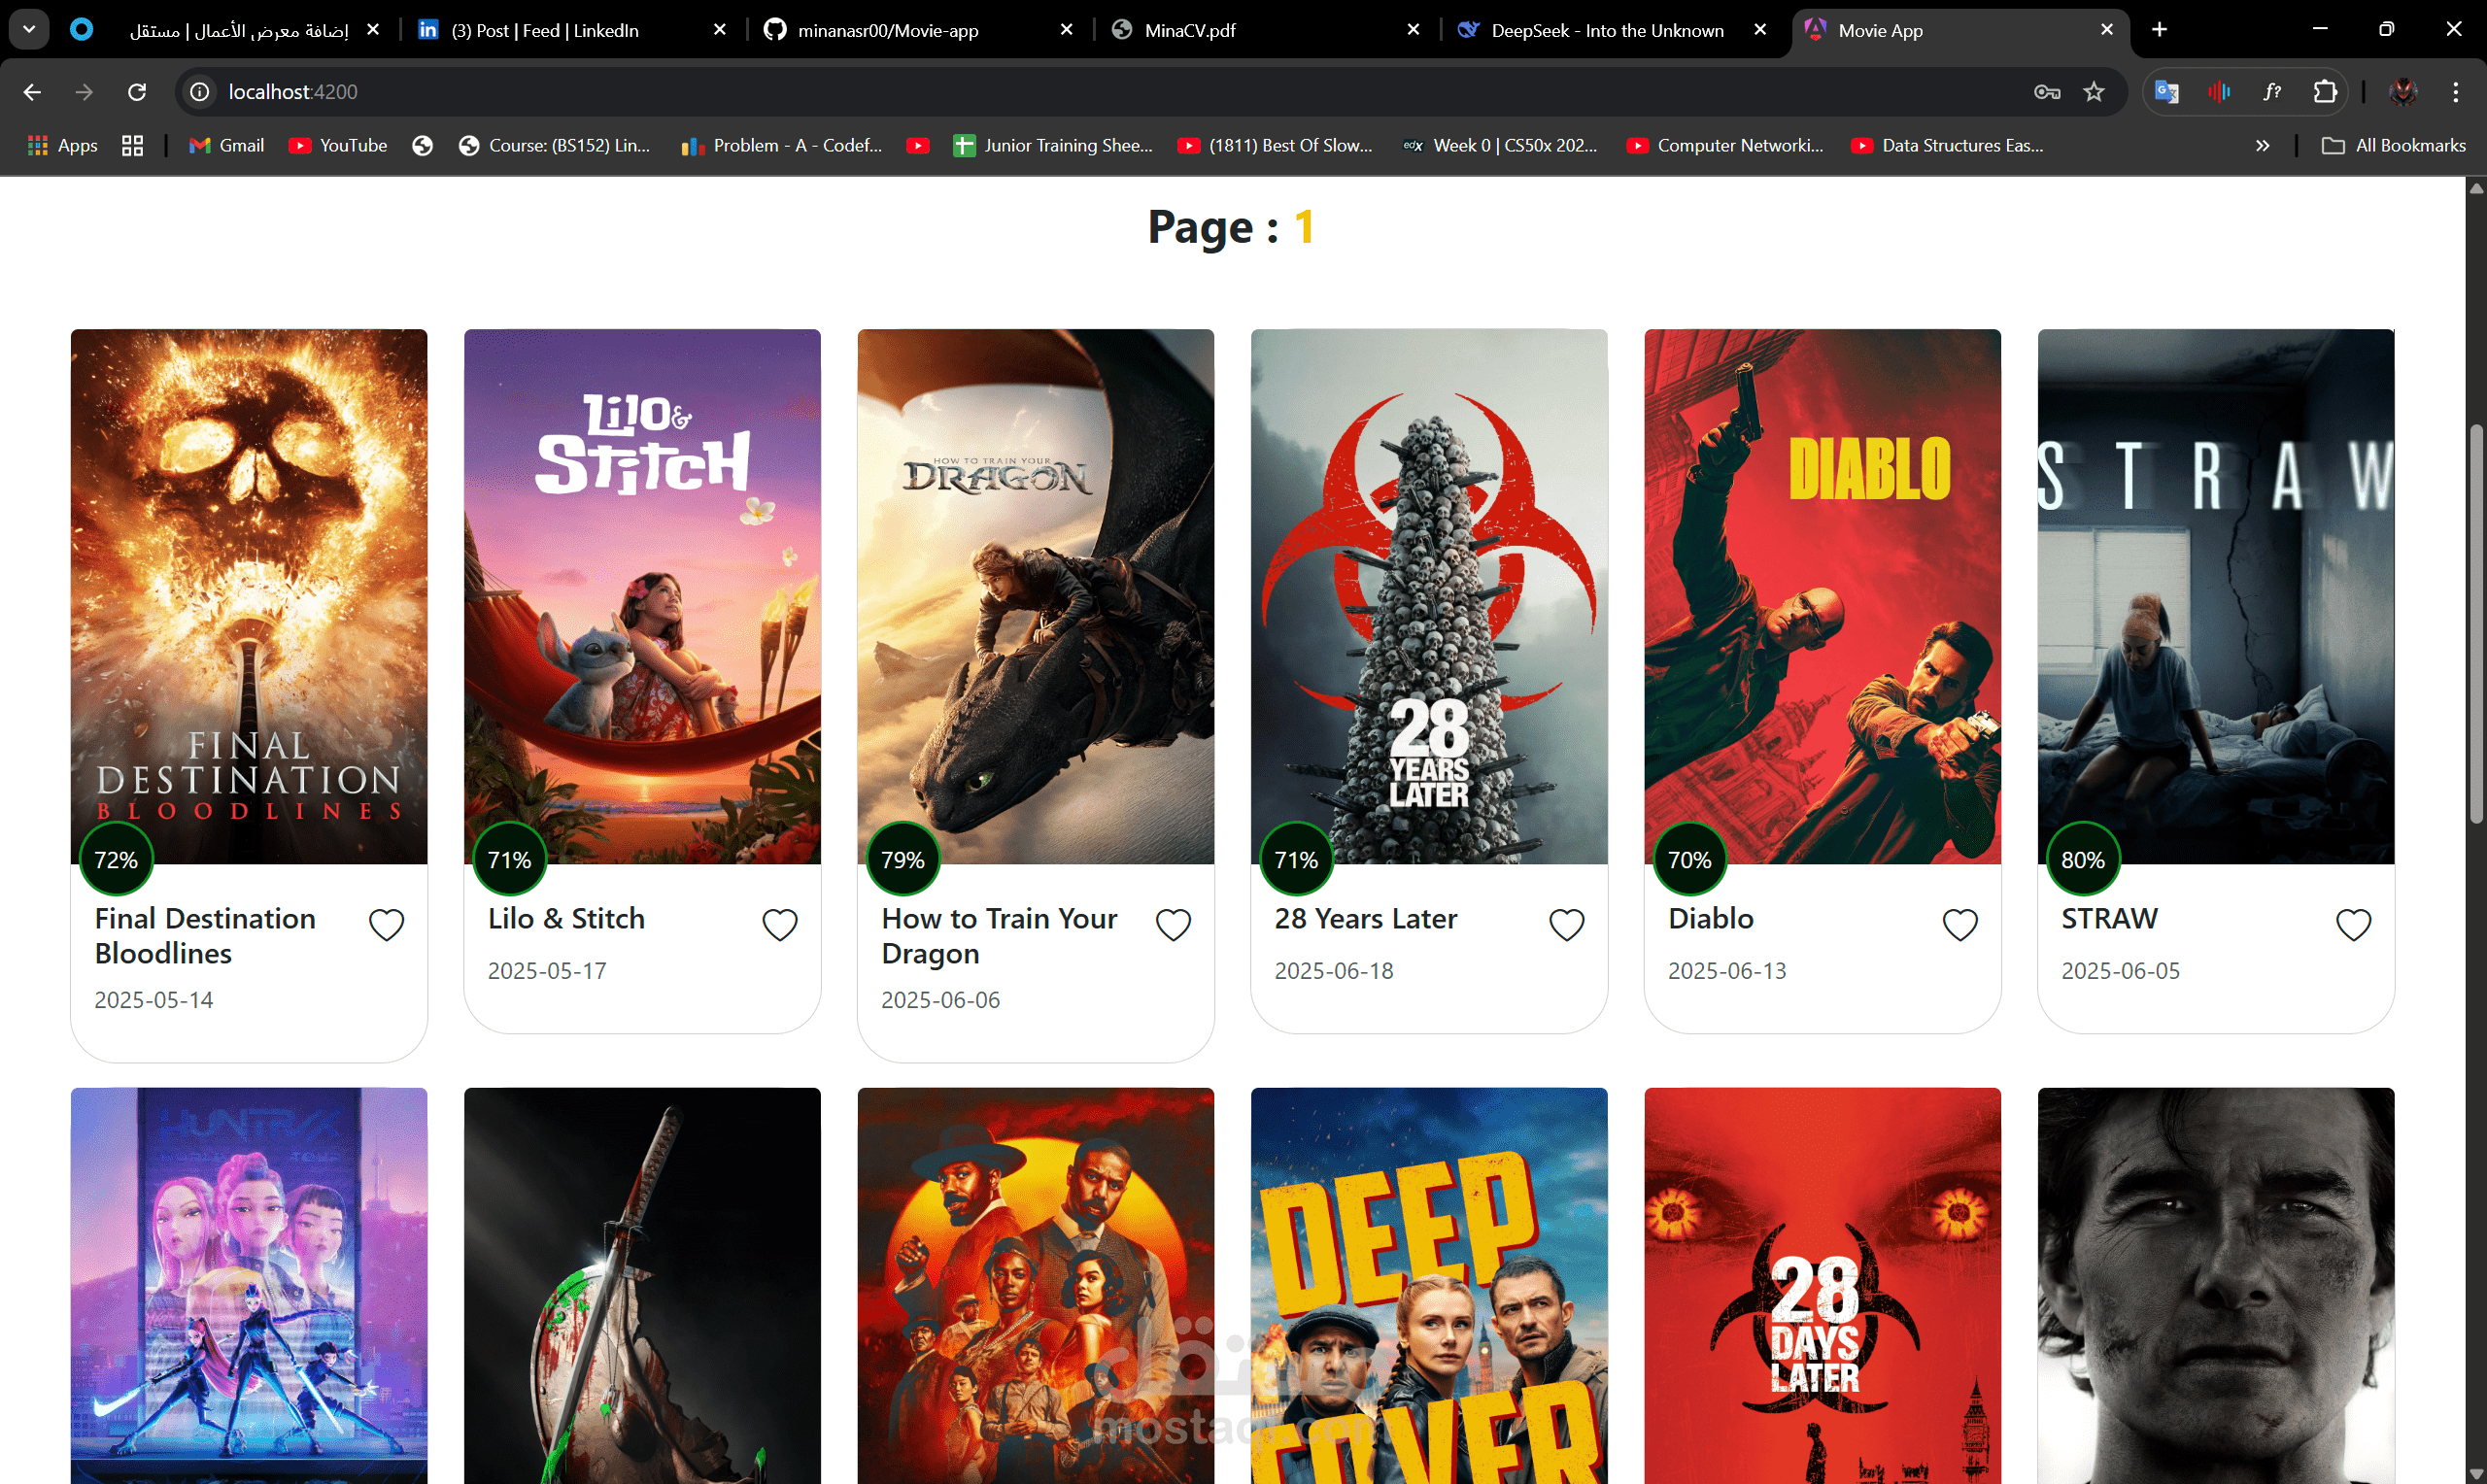The image size is (2487, 1484).
Task: Click the Diablo movie title
Action: 1710,918
